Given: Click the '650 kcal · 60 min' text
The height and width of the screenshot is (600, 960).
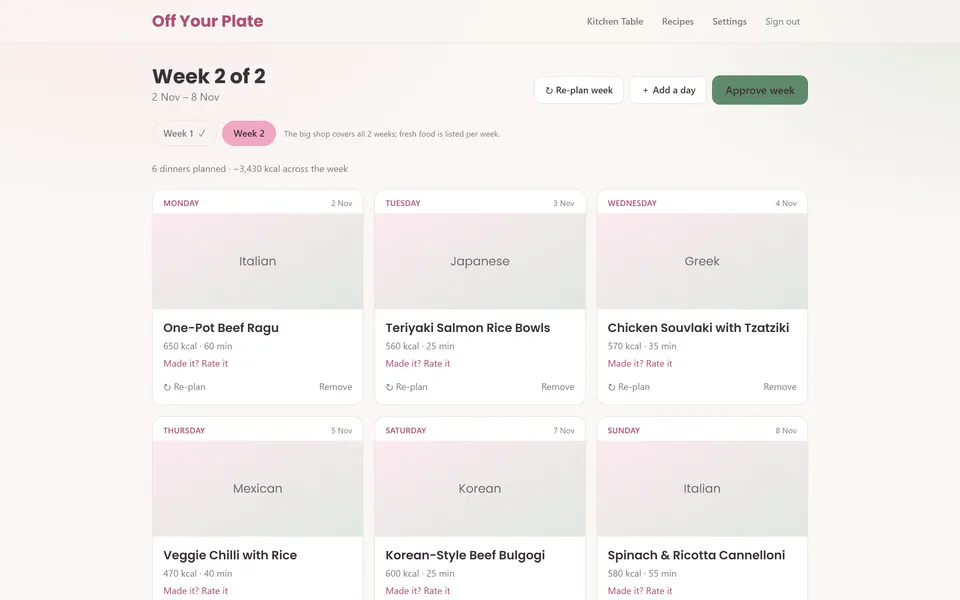Looking at the screenshot, I should click(198, 346).
